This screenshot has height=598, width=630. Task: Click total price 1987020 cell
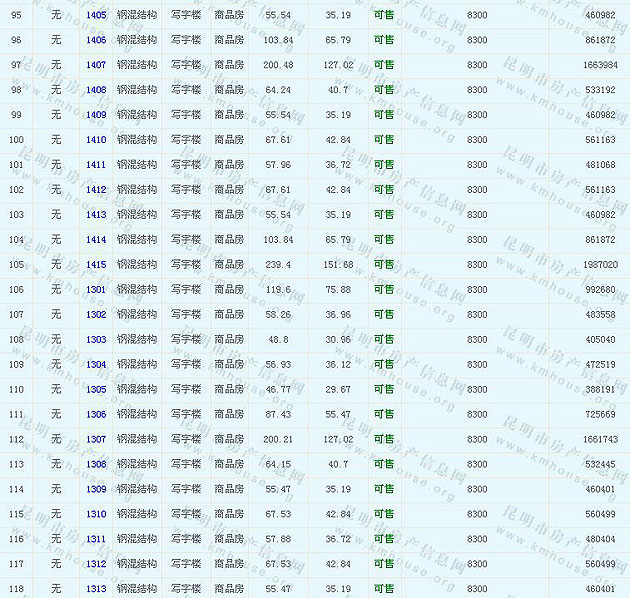coord(600,265)
